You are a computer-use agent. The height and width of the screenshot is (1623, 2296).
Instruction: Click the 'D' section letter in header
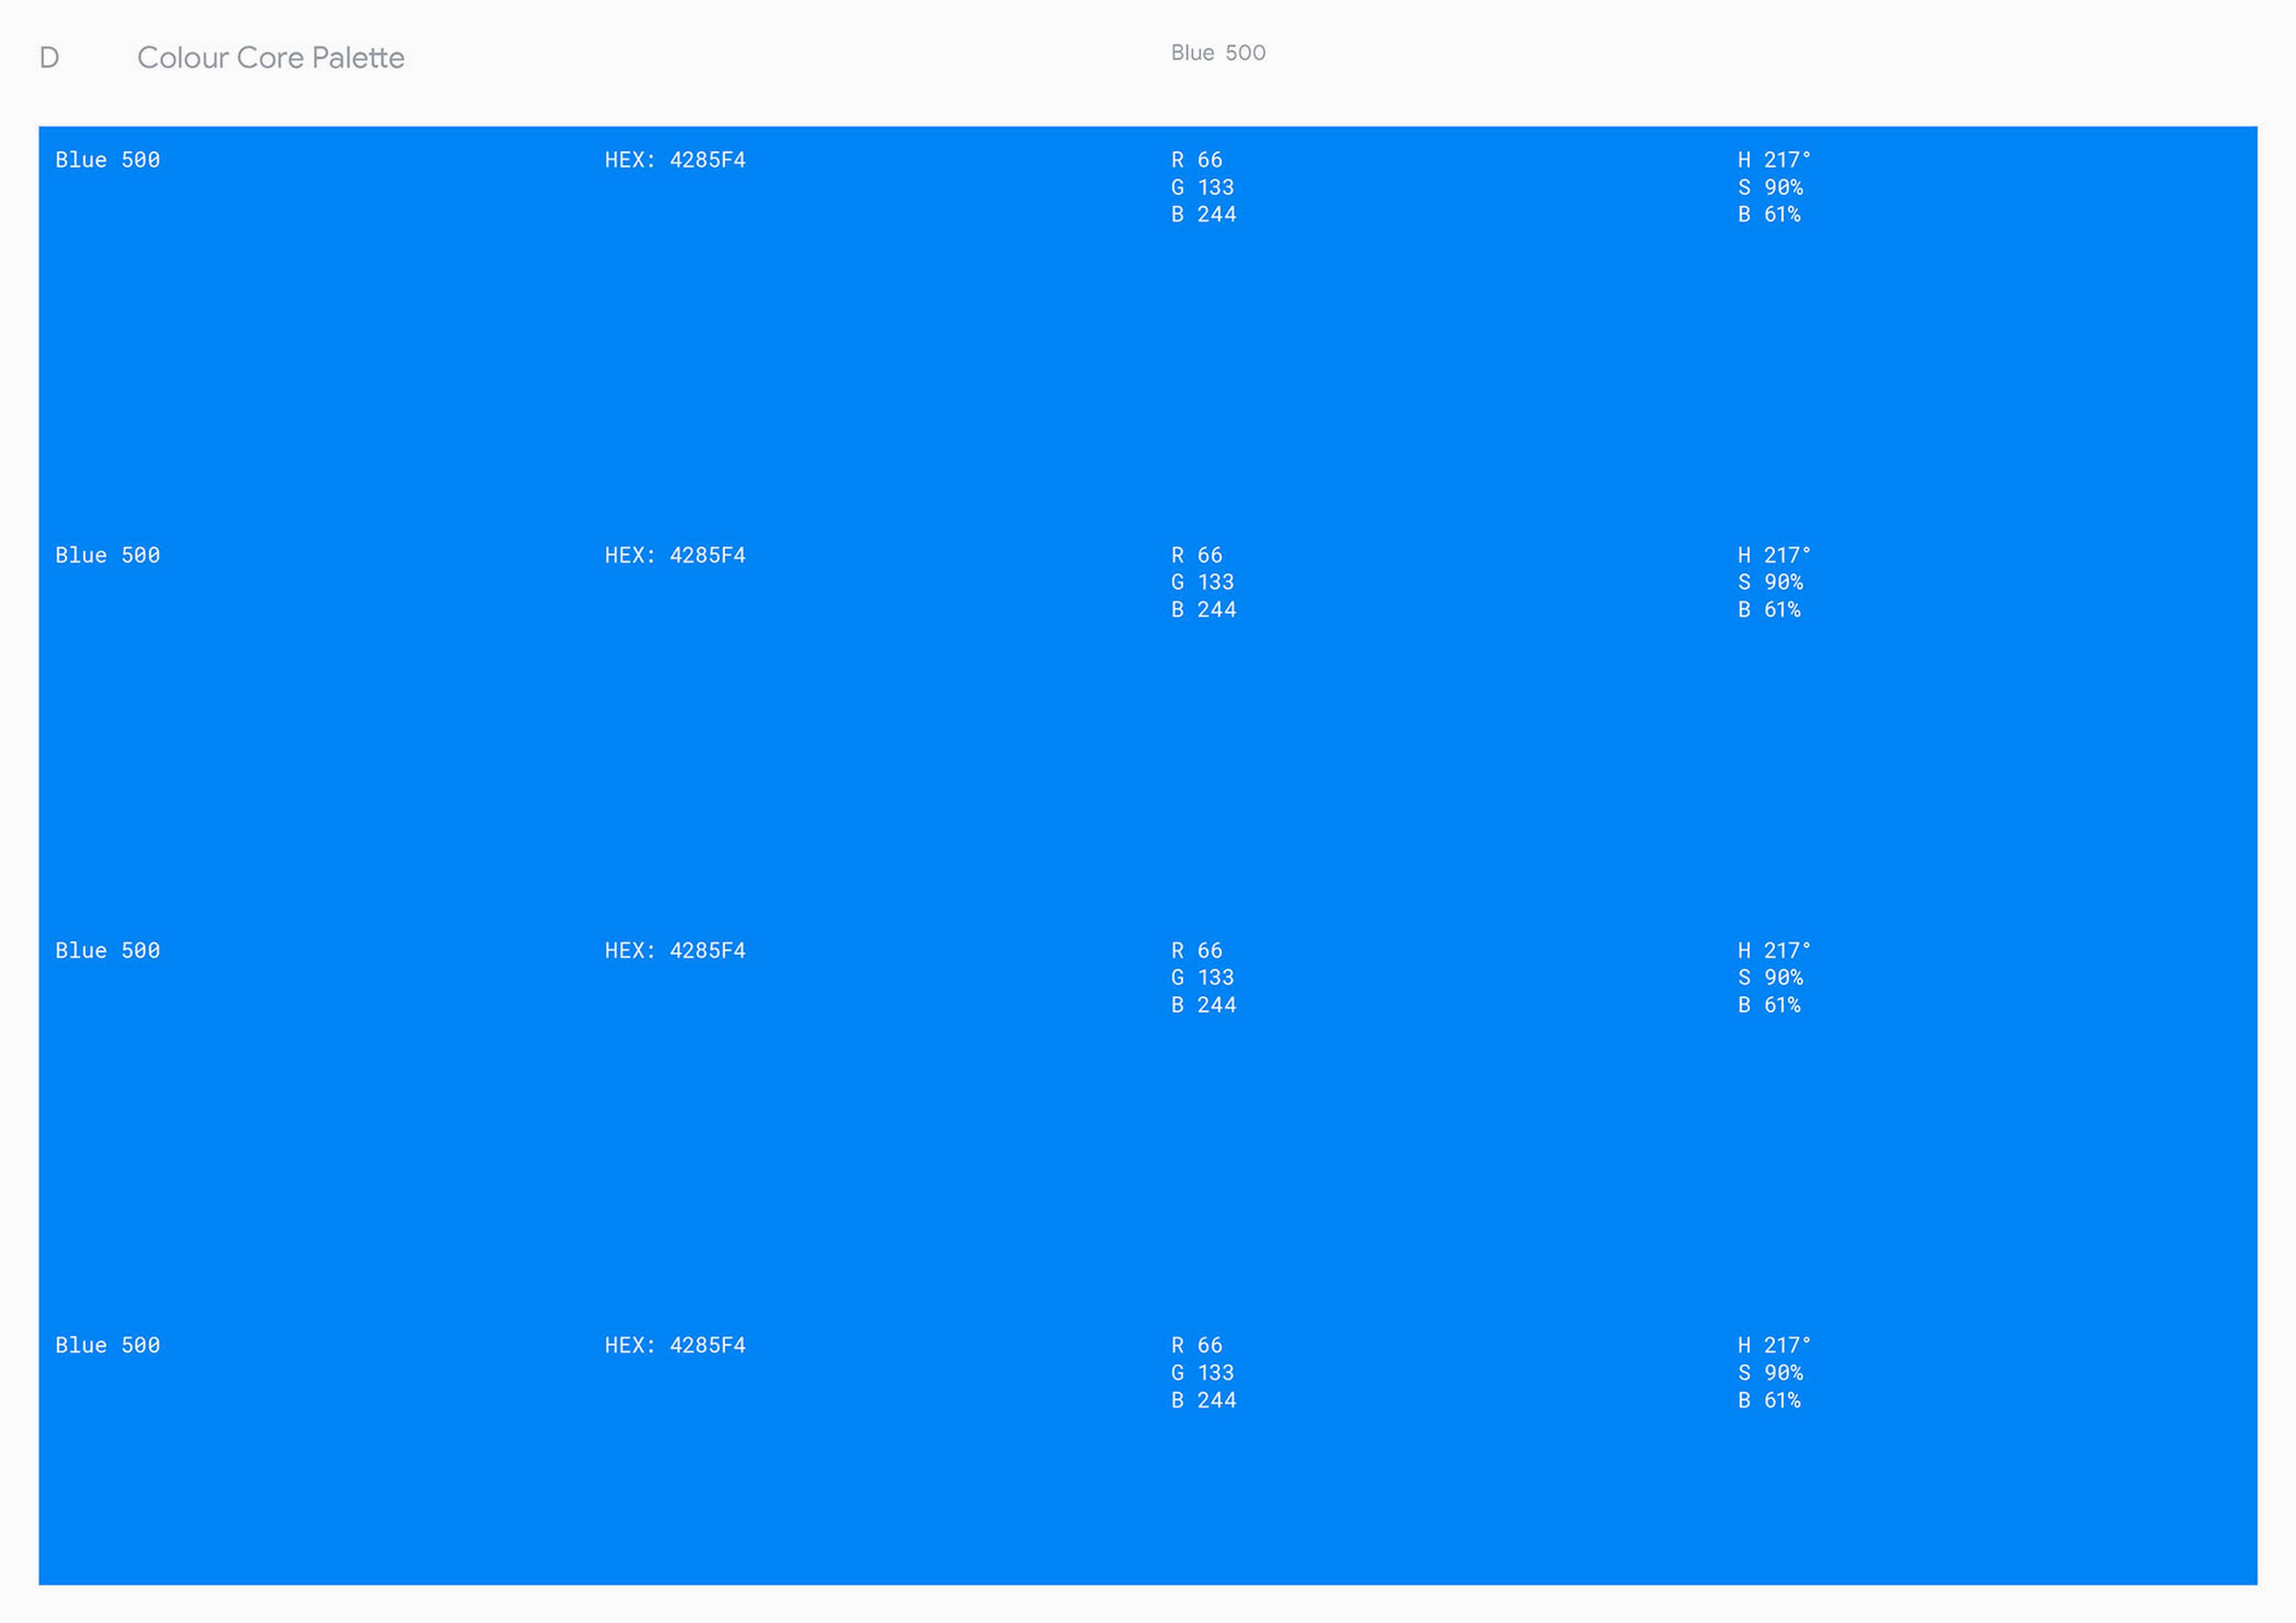tap(49, 58)
